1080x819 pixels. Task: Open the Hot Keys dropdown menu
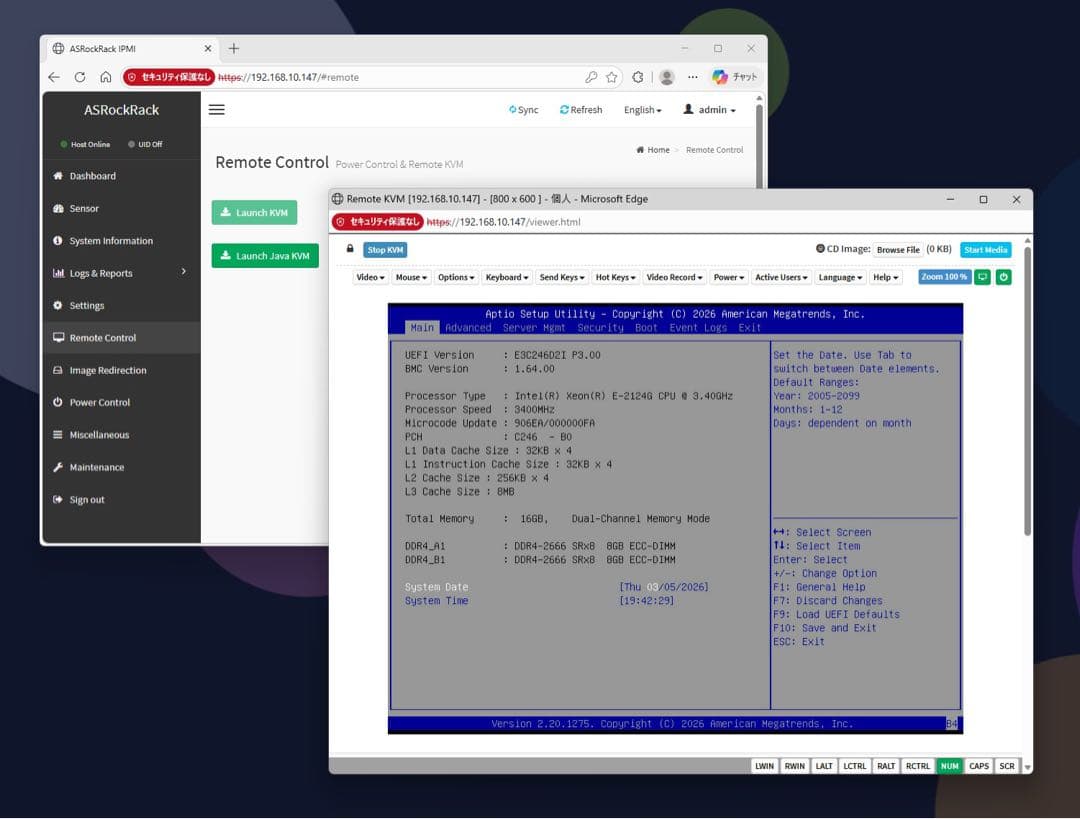(x=615, y=277)
